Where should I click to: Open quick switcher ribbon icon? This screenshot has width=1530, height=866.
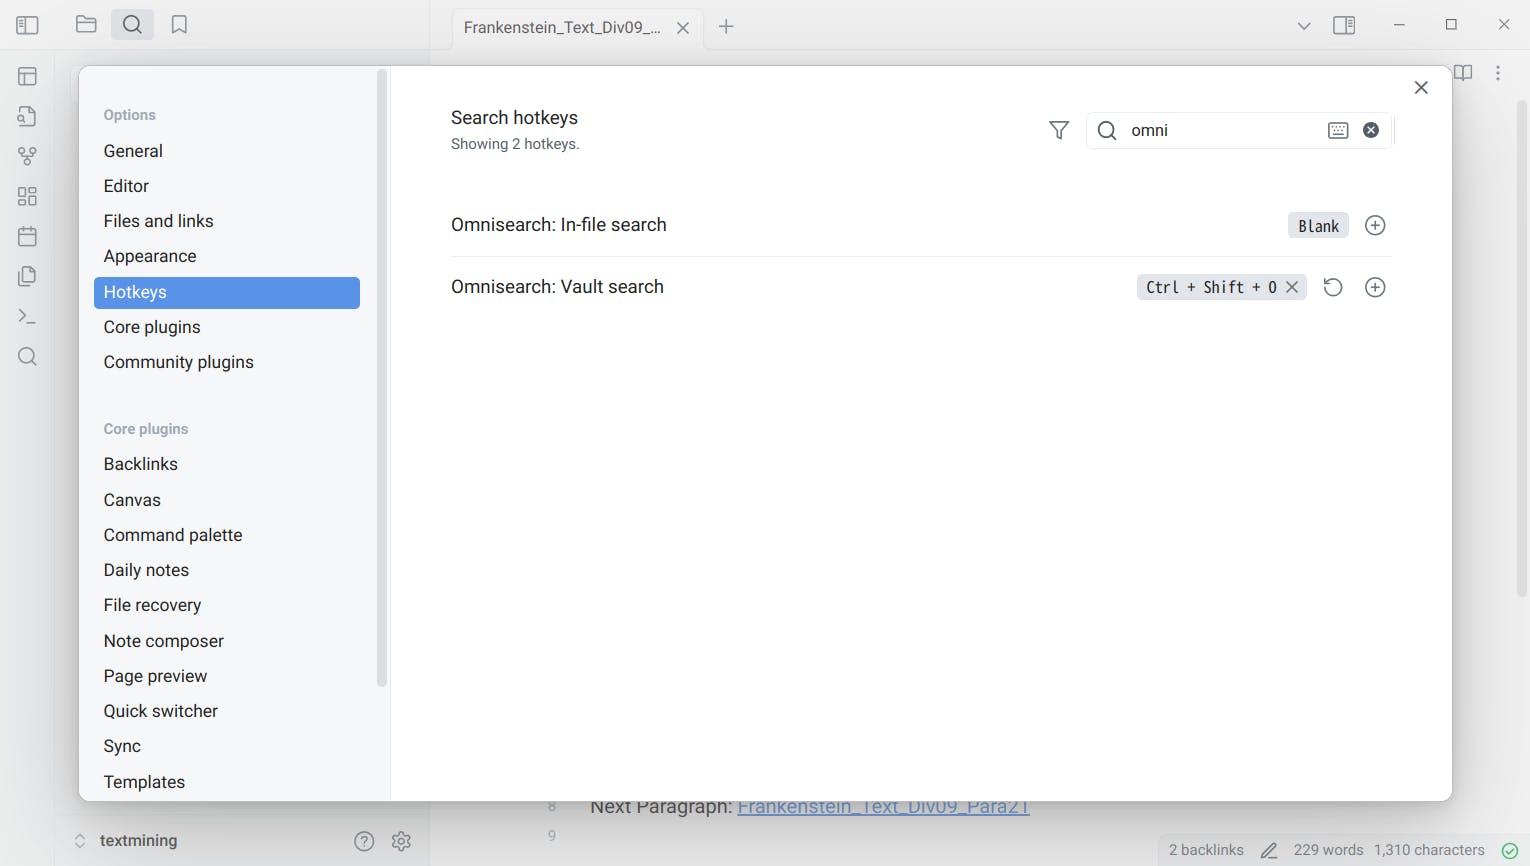[x=27, y=117]
